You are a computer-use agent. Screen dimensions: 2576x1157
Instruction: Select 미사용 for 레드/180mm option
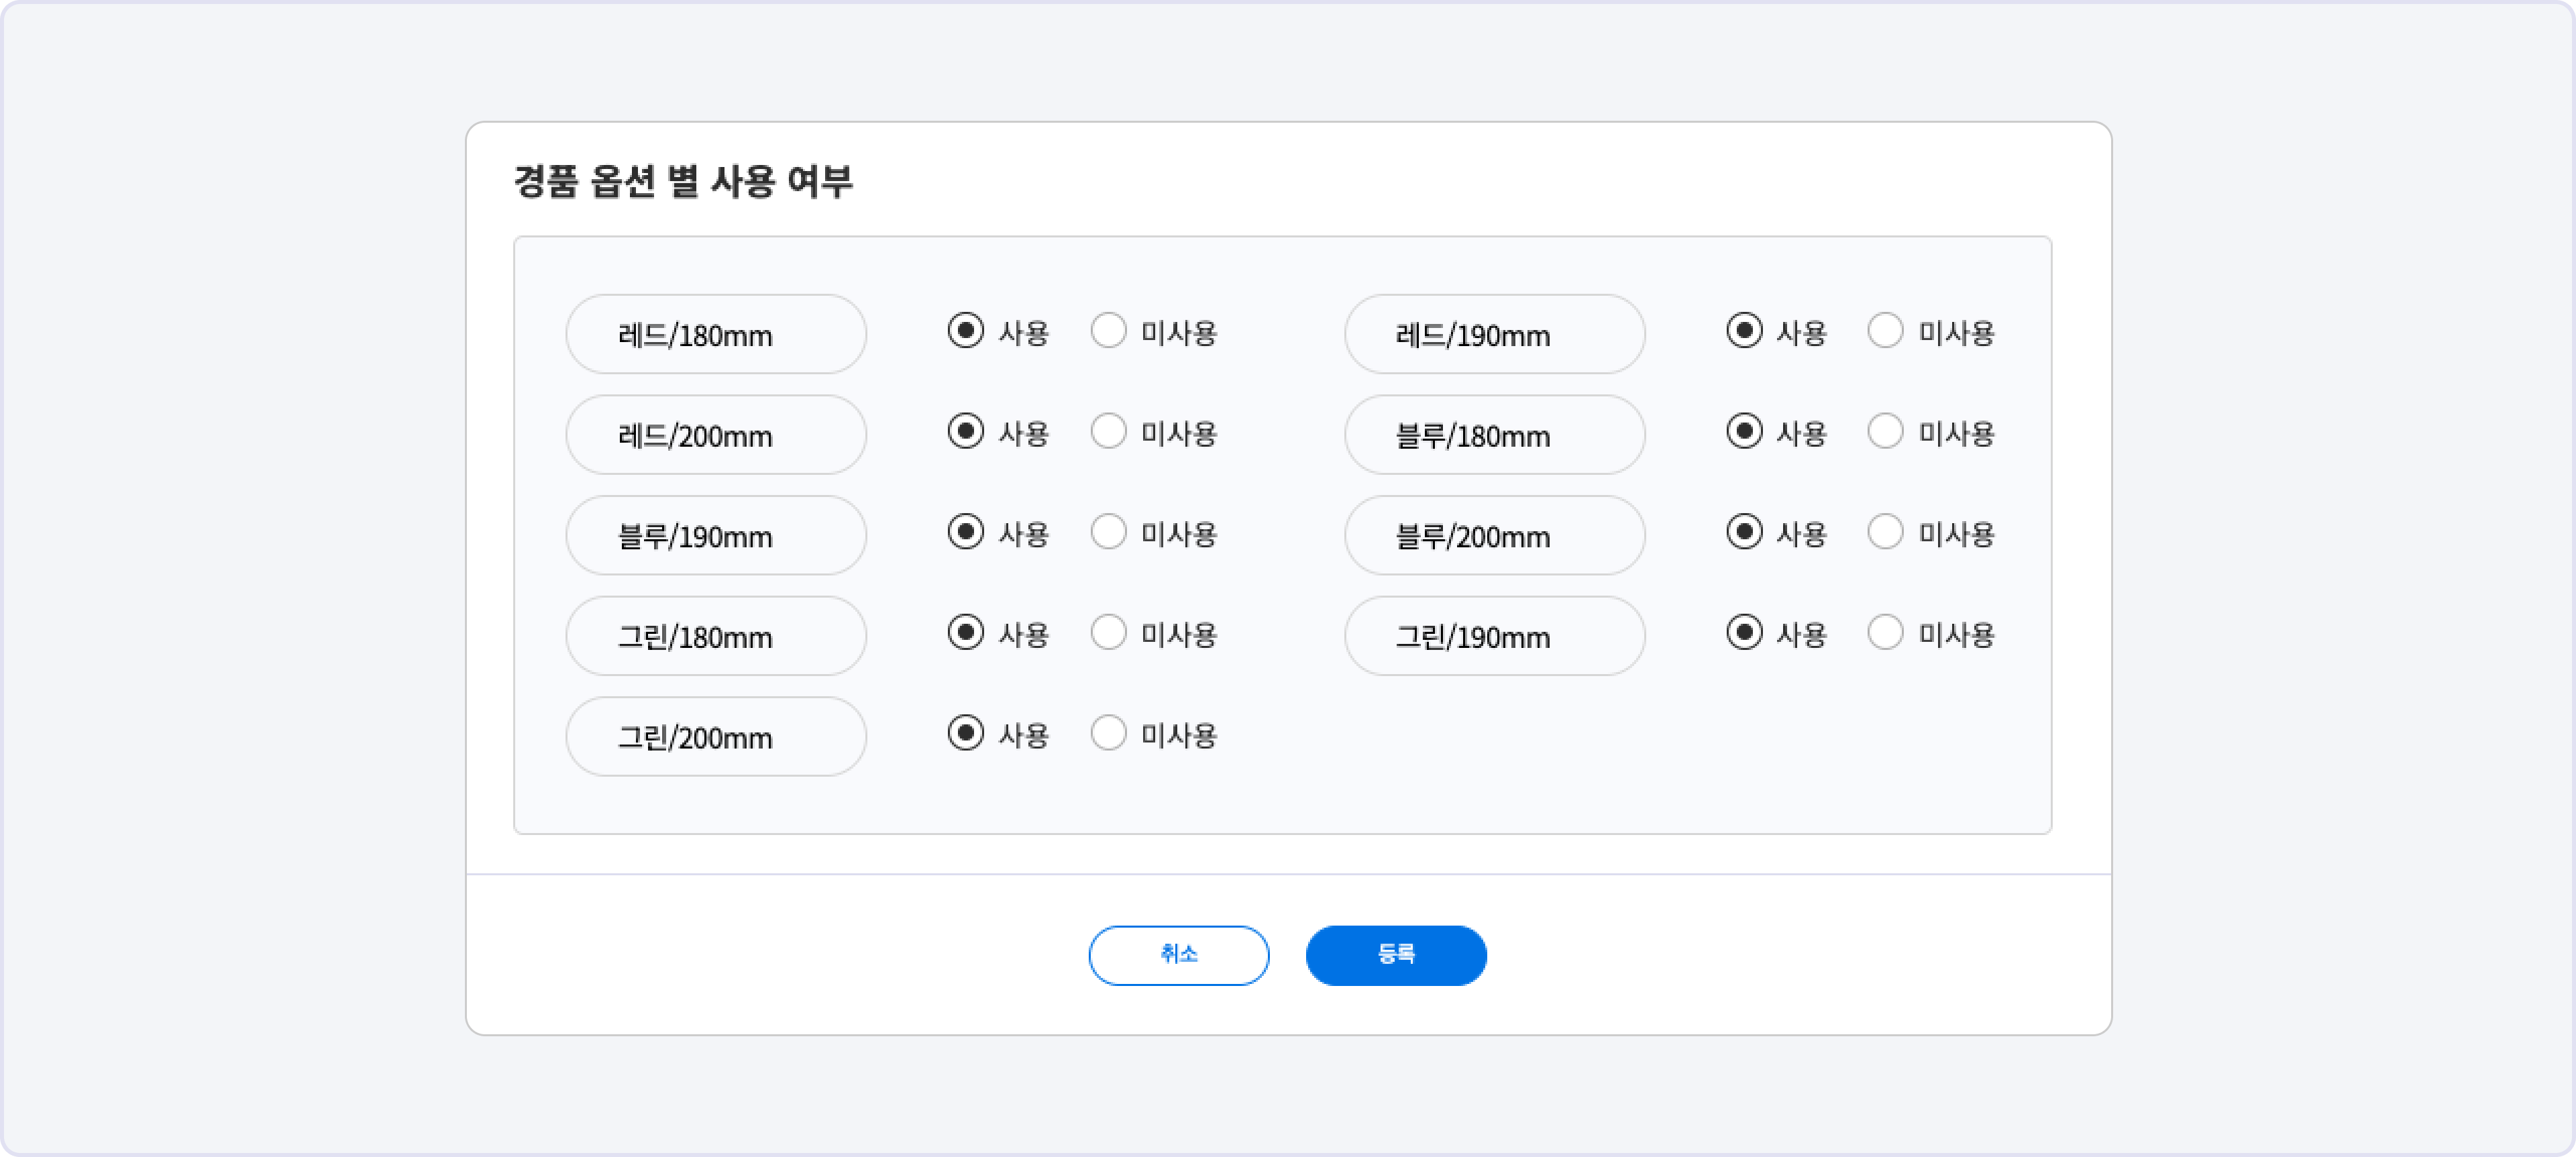(1108, 331)
